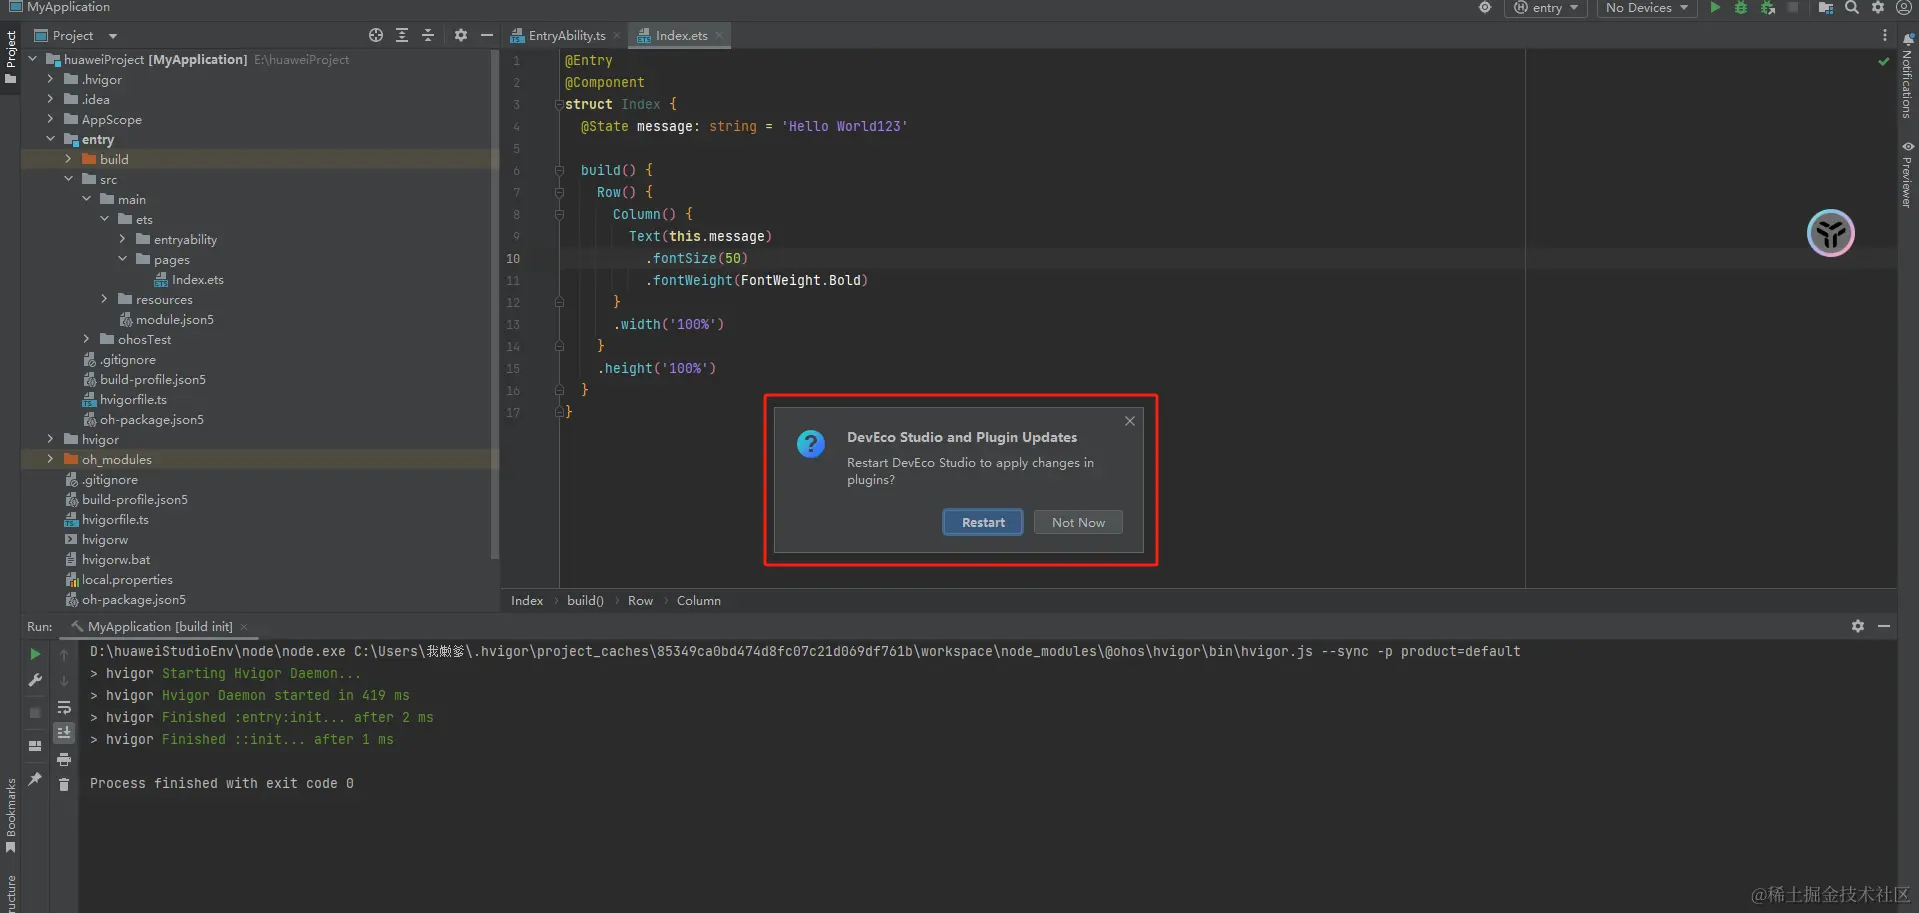Collapse the huaweiProject root node
The image size is (1919, 913).
[33, 59]
